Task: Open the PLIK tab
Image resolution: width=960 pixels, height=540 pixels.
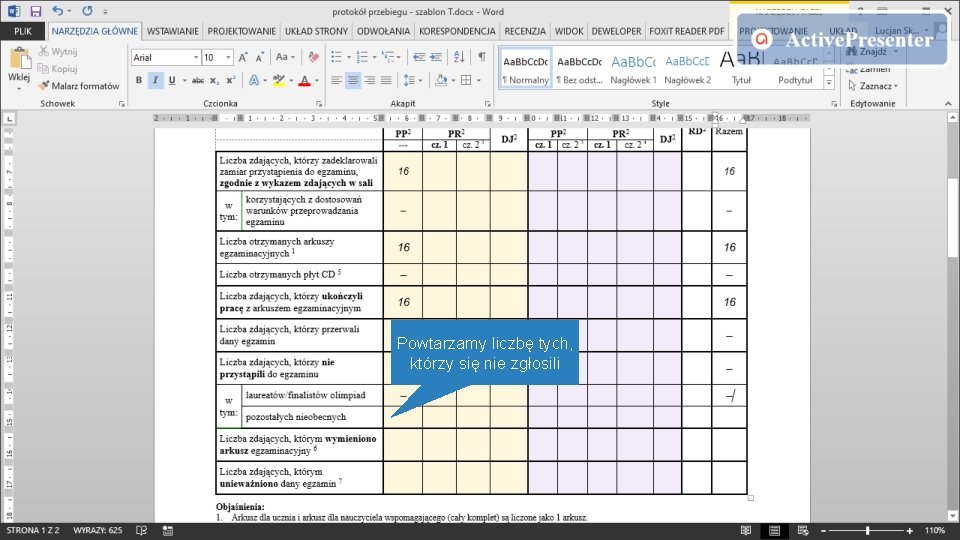Action: click(x=23, y=31)
